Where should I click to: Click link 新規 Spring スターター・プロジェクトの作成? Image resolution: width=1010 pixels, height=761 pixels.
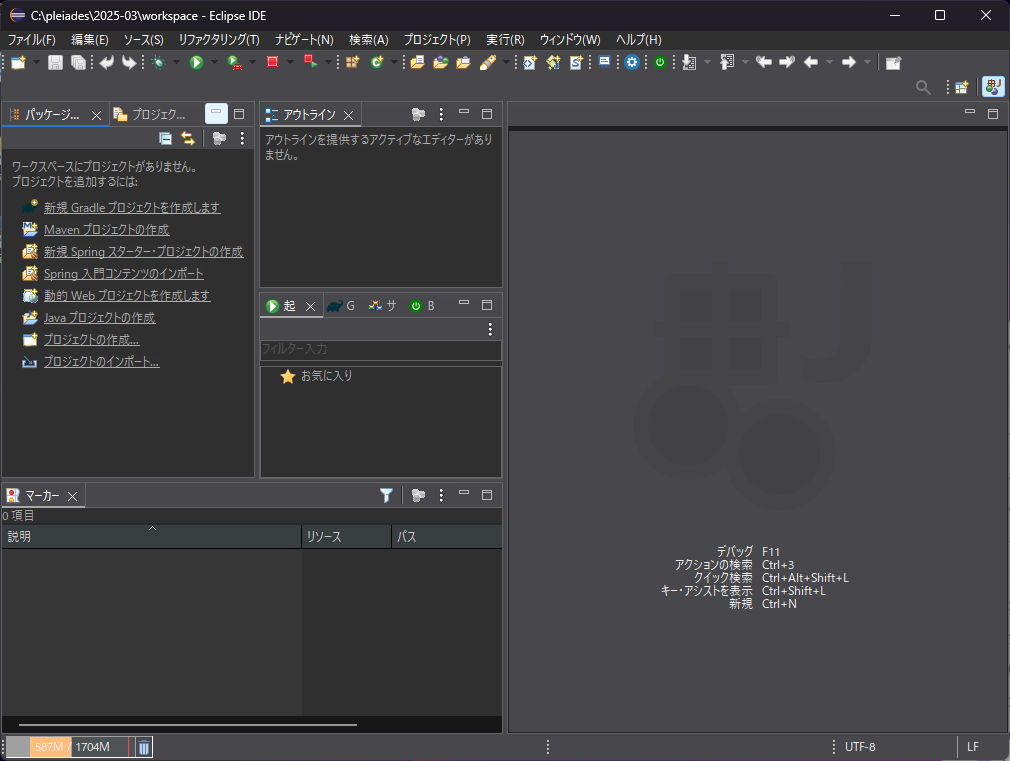[144, 251]
